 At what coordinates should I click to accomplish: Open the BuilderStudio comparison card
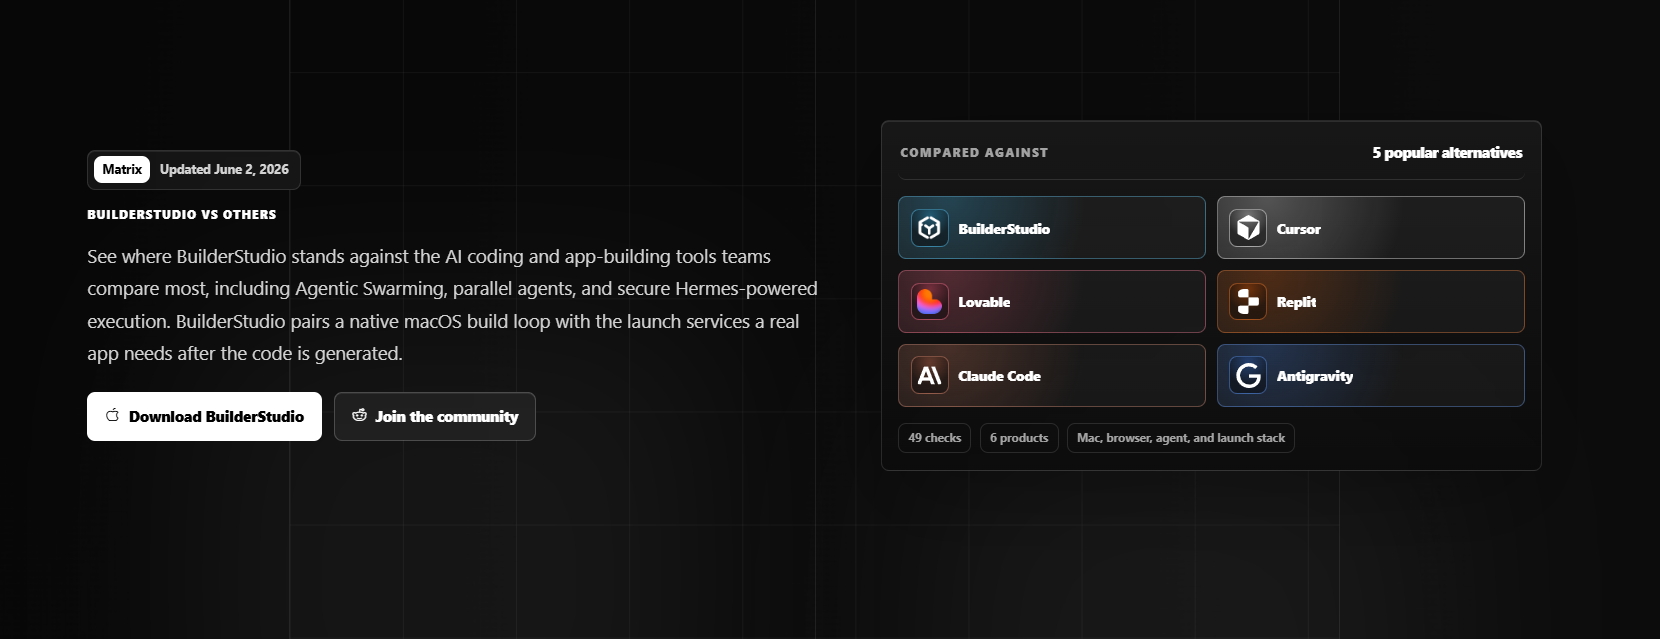1051,228
